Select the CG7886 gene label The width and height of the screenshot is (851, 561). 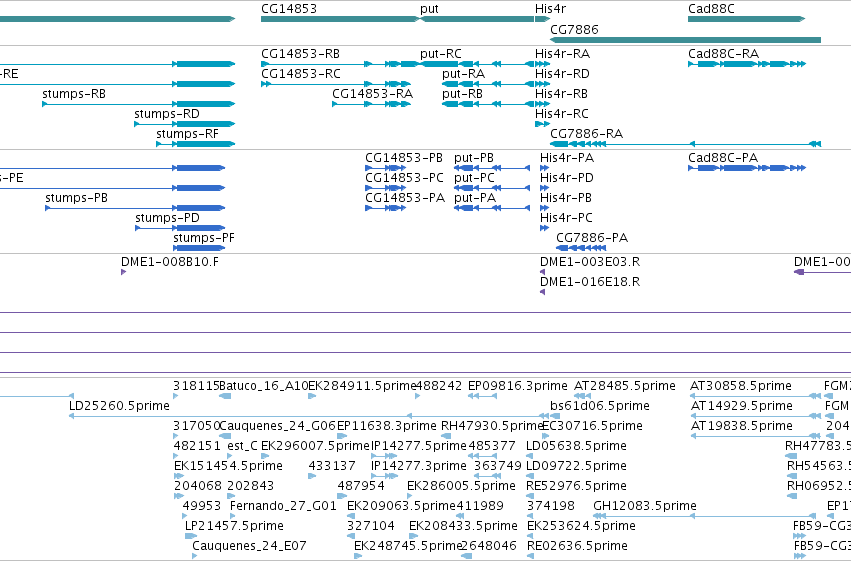[574, 30]
